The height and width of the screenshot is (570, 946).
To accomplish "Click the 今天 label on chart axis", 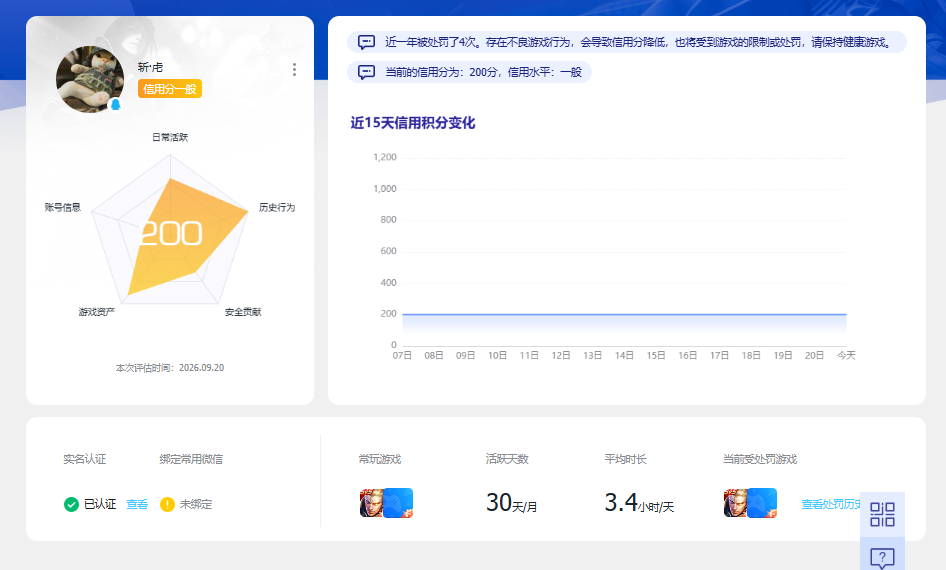I will [846, 356].
